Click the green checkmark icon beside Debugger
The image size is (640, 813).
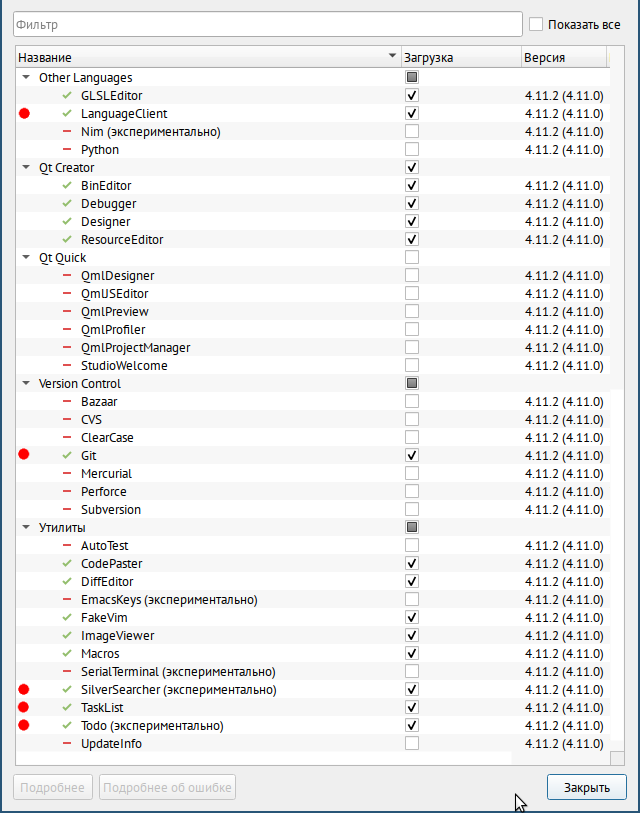tap(67, 203)
